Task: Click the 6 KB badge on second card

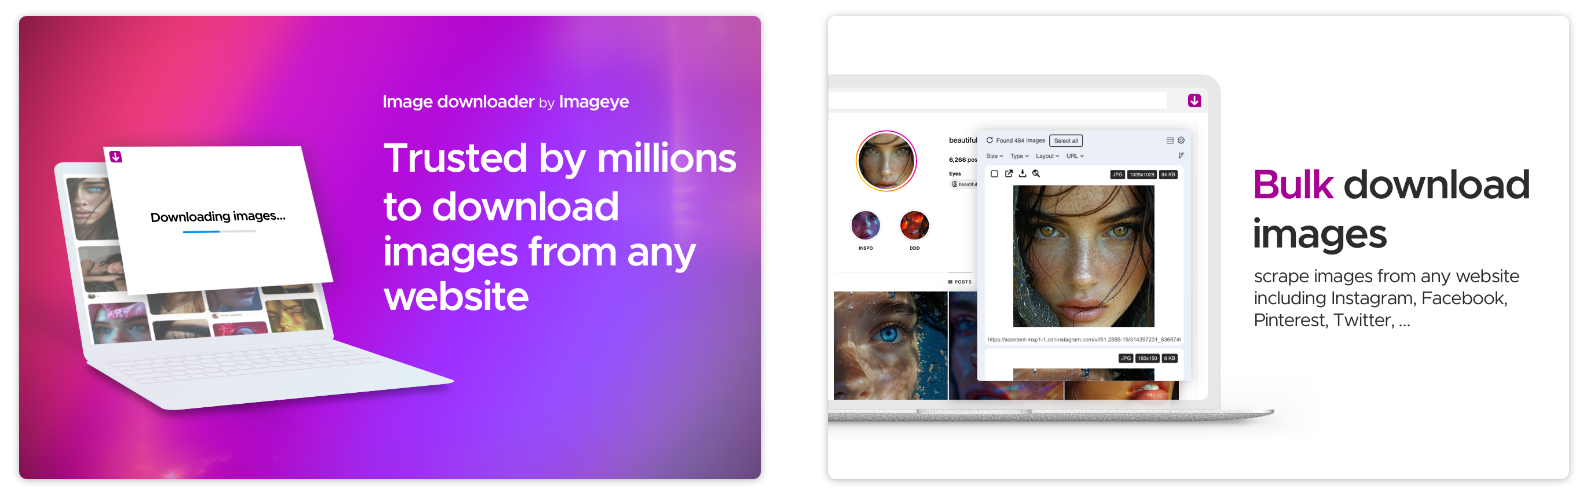Action: coord(1170,358)
